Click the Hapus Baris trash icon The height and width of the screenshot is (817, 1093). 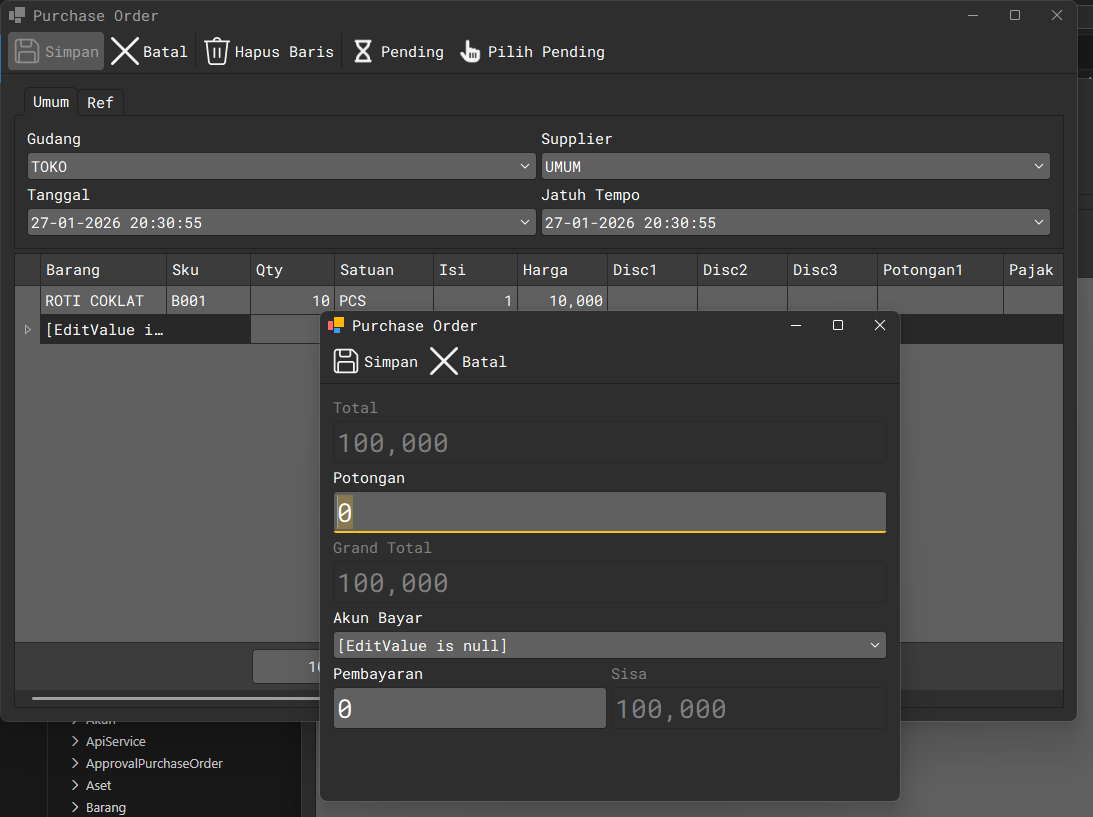point(217,52)
